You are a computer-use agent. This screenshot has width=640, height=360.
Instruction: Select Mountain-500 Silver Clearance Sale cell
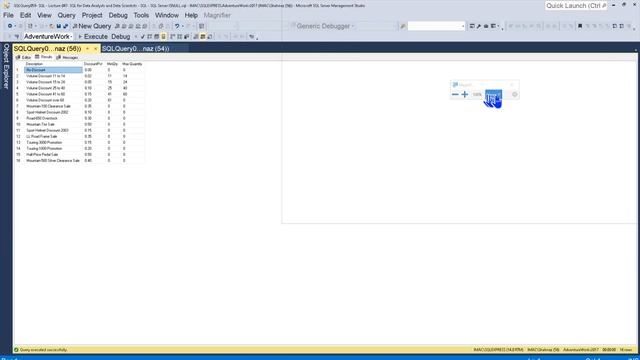53,161
